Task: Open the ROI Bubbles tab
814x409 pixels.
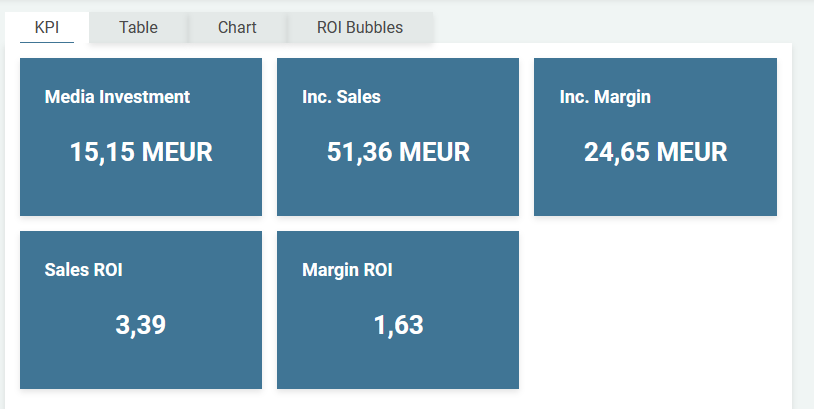Action: pos(360,28)
